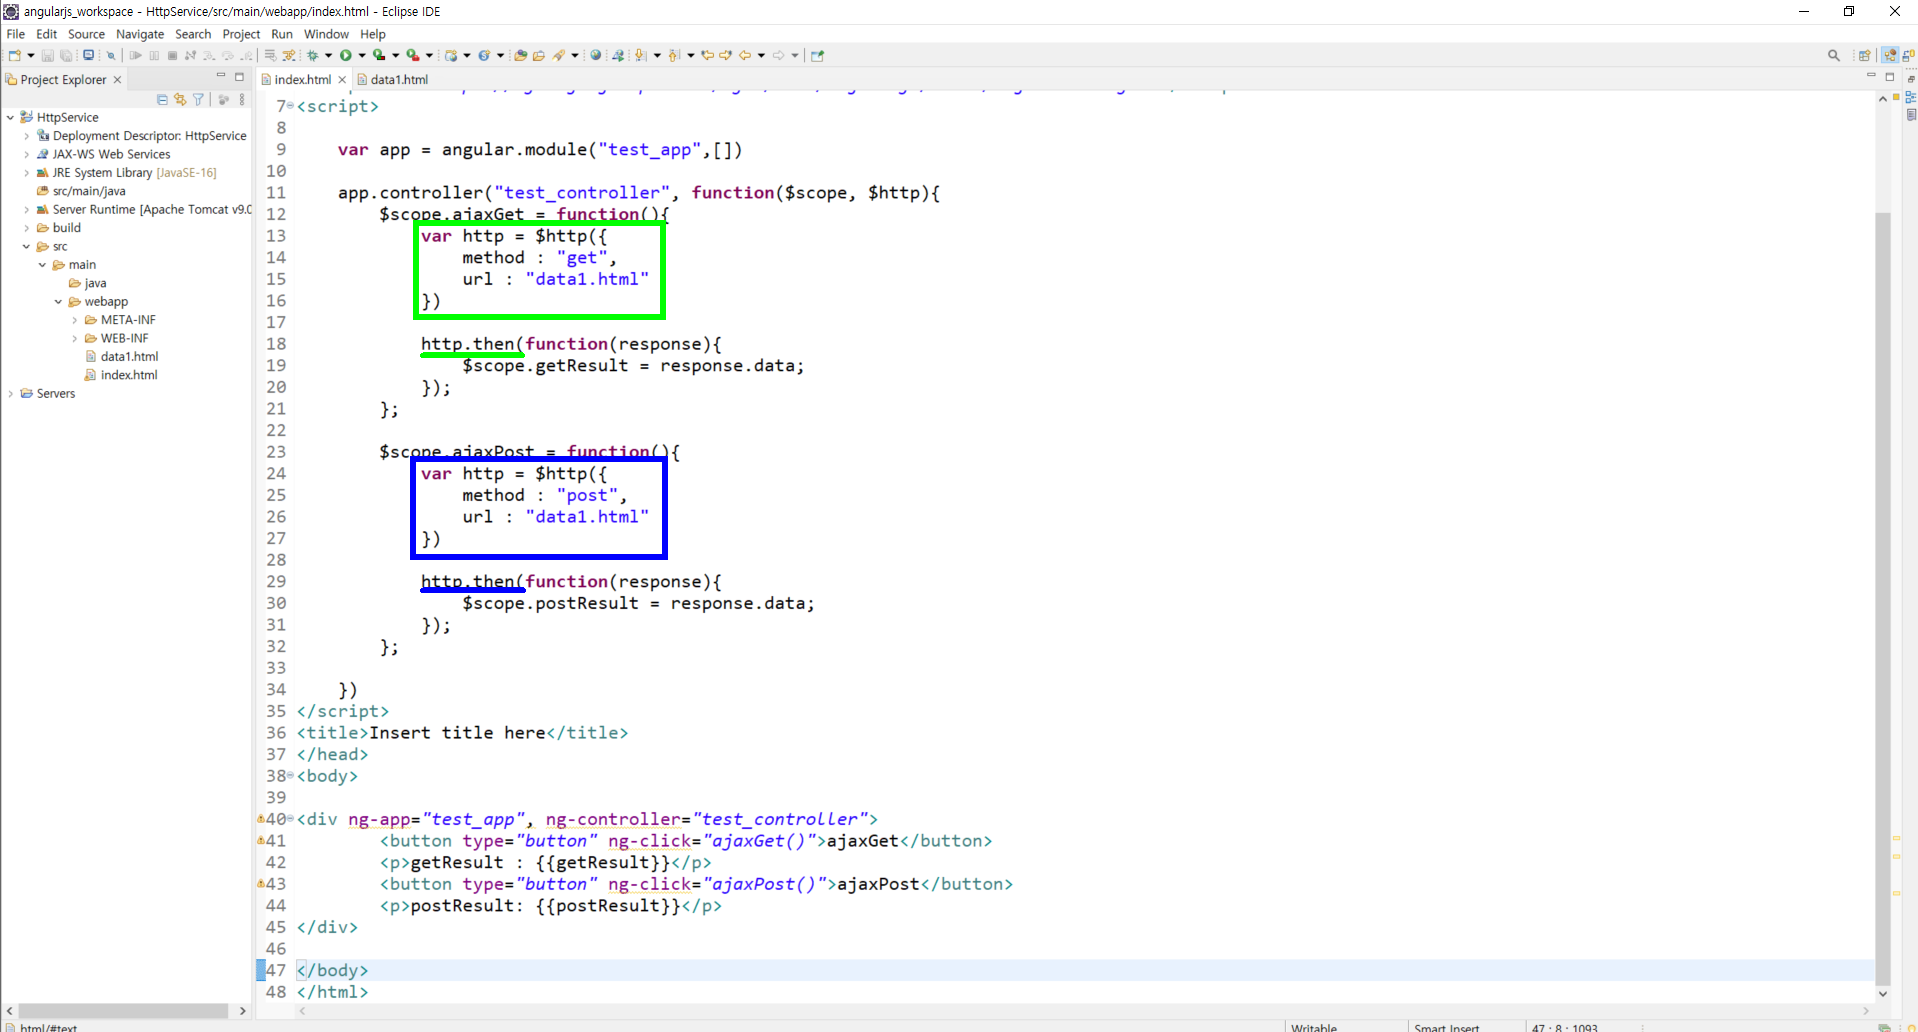1918x1032 pixels.
Task: Click the Debug bug icon
Action: [313, 56]
